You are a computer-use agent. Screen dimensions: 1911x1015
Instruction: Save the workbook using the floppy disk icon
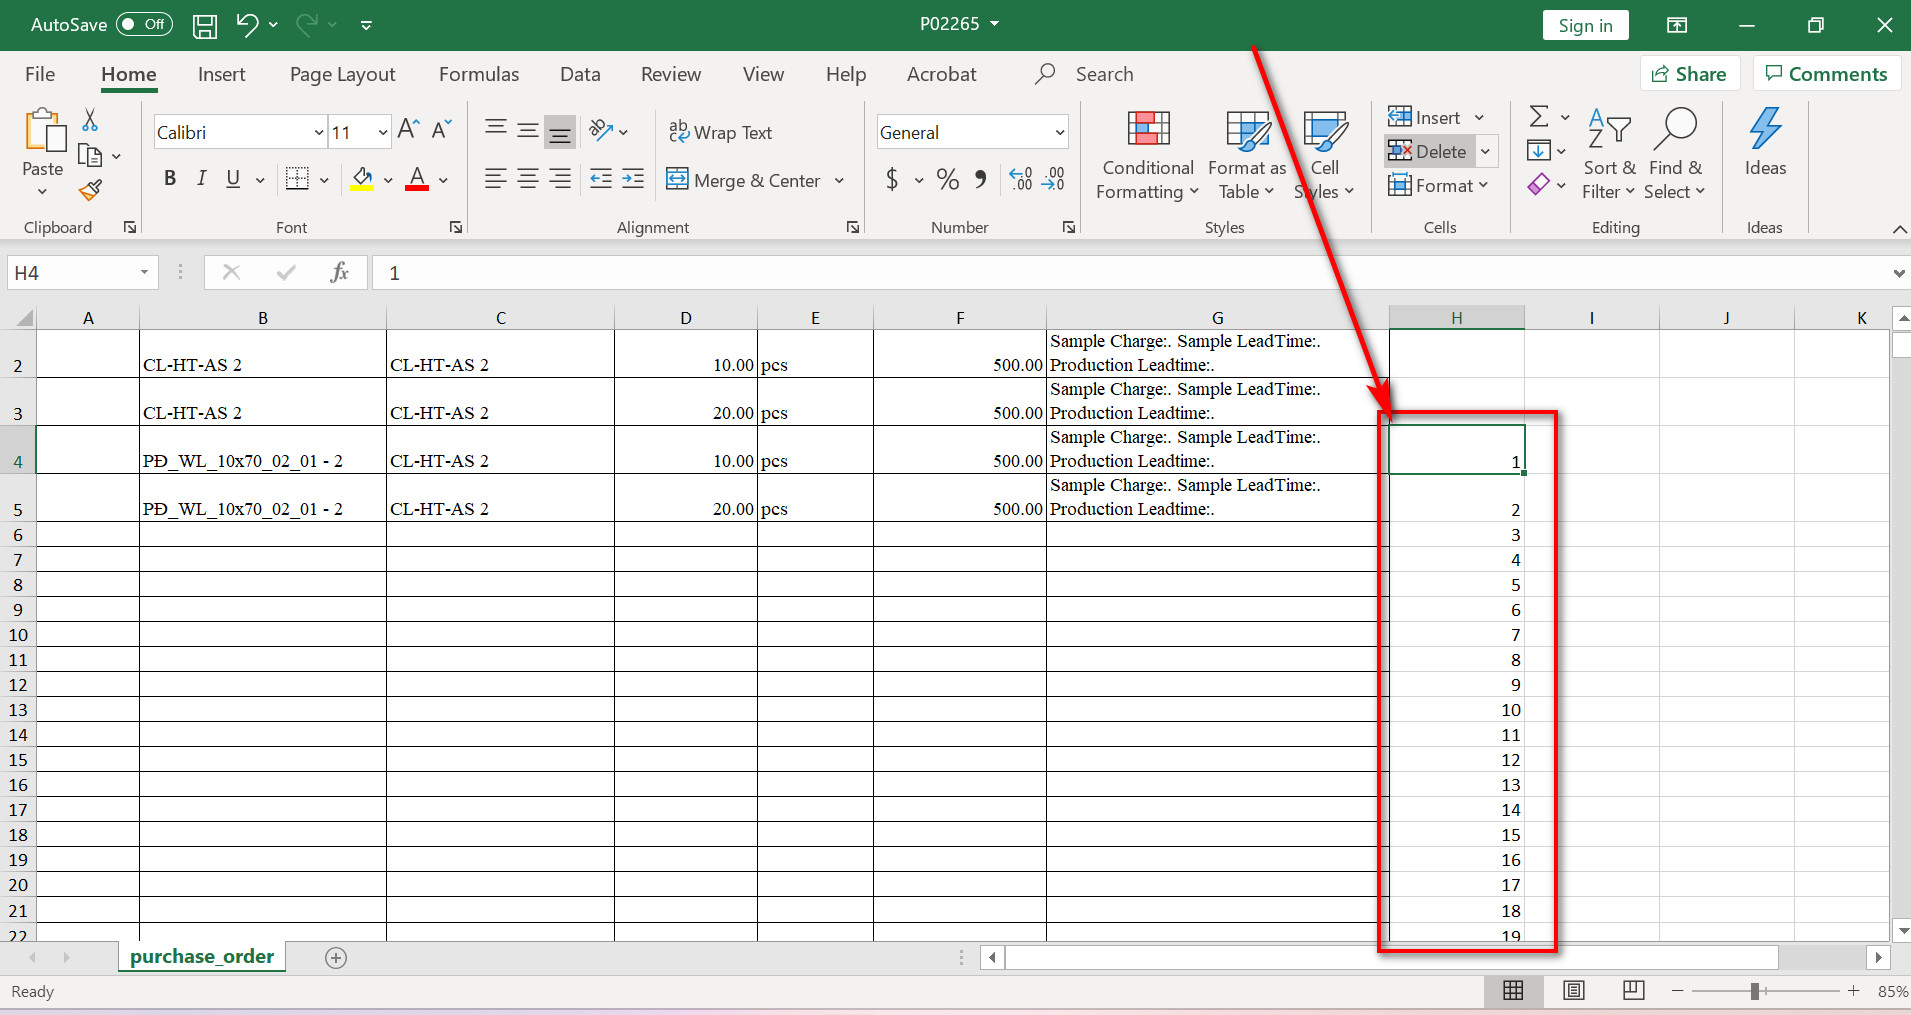[x=205, y=25]
